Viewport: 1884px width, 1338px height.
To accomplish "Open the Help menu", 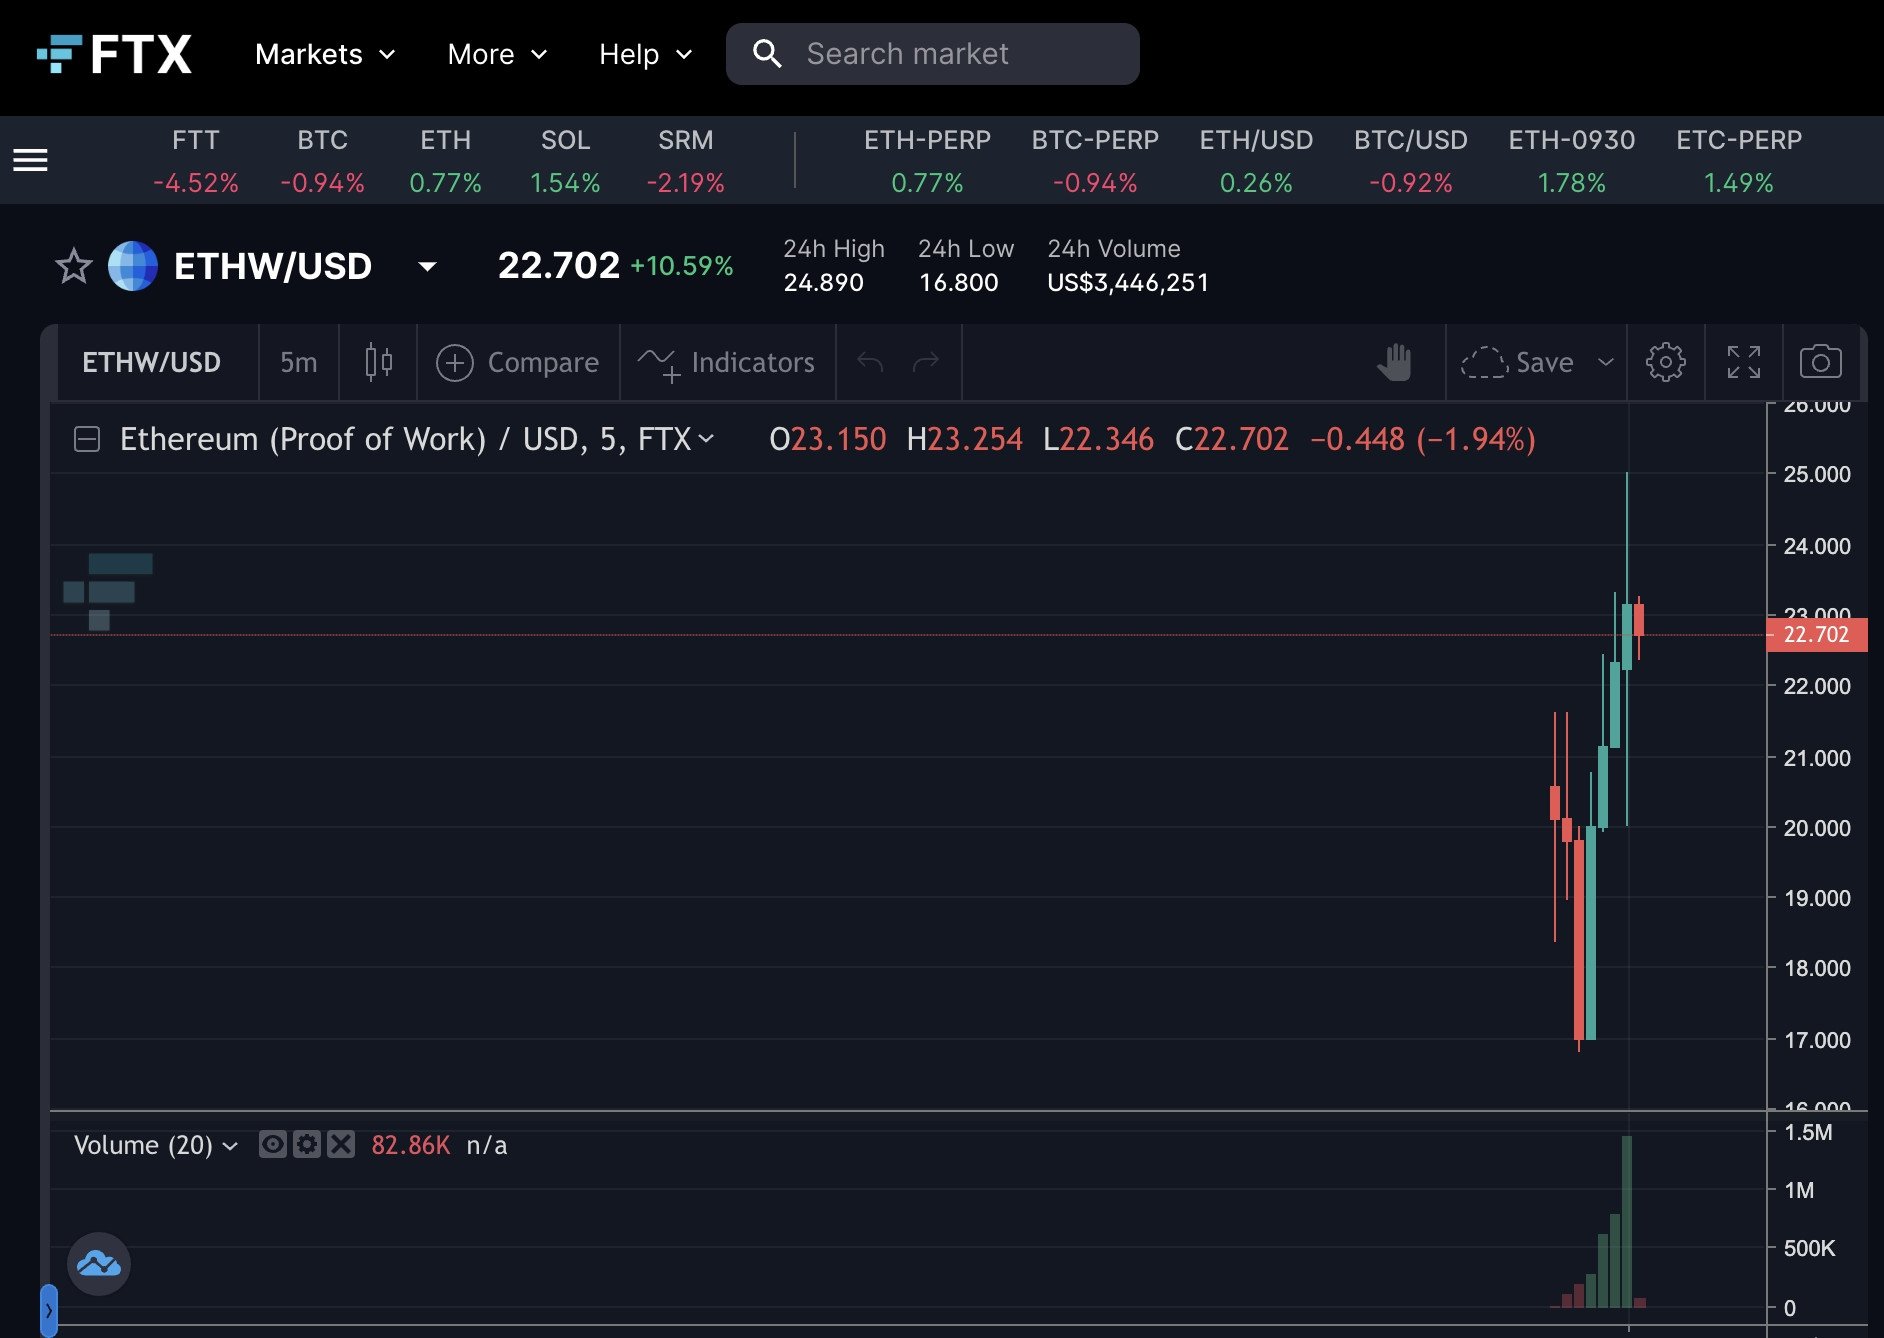I will point(645,54).
